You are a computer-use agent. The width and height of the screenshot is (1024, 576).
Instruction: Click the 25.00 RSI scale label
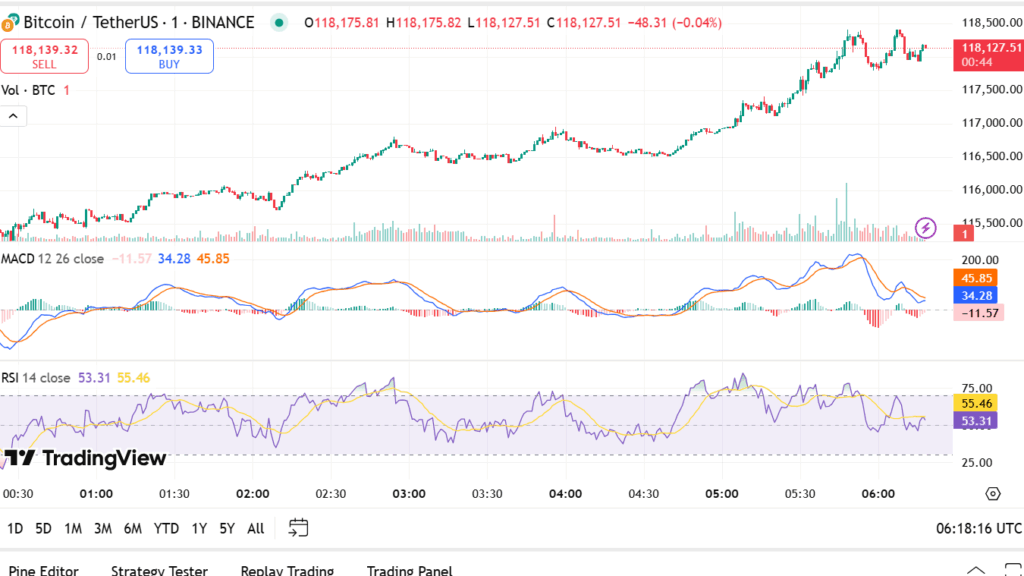977,462
